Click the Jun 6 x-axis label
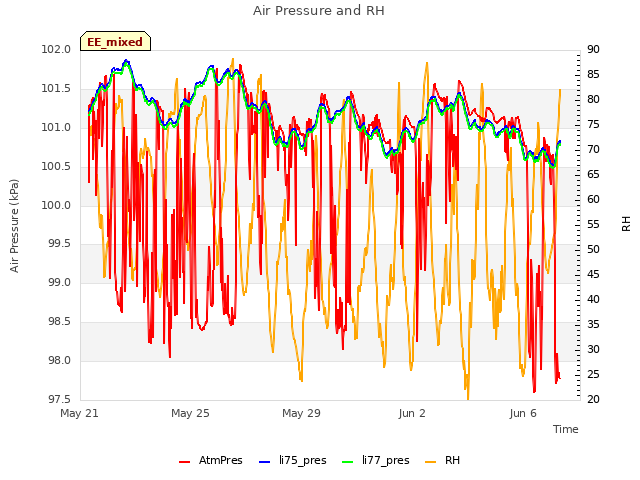Viewport: 640px width, 480px height. (523, 413)
